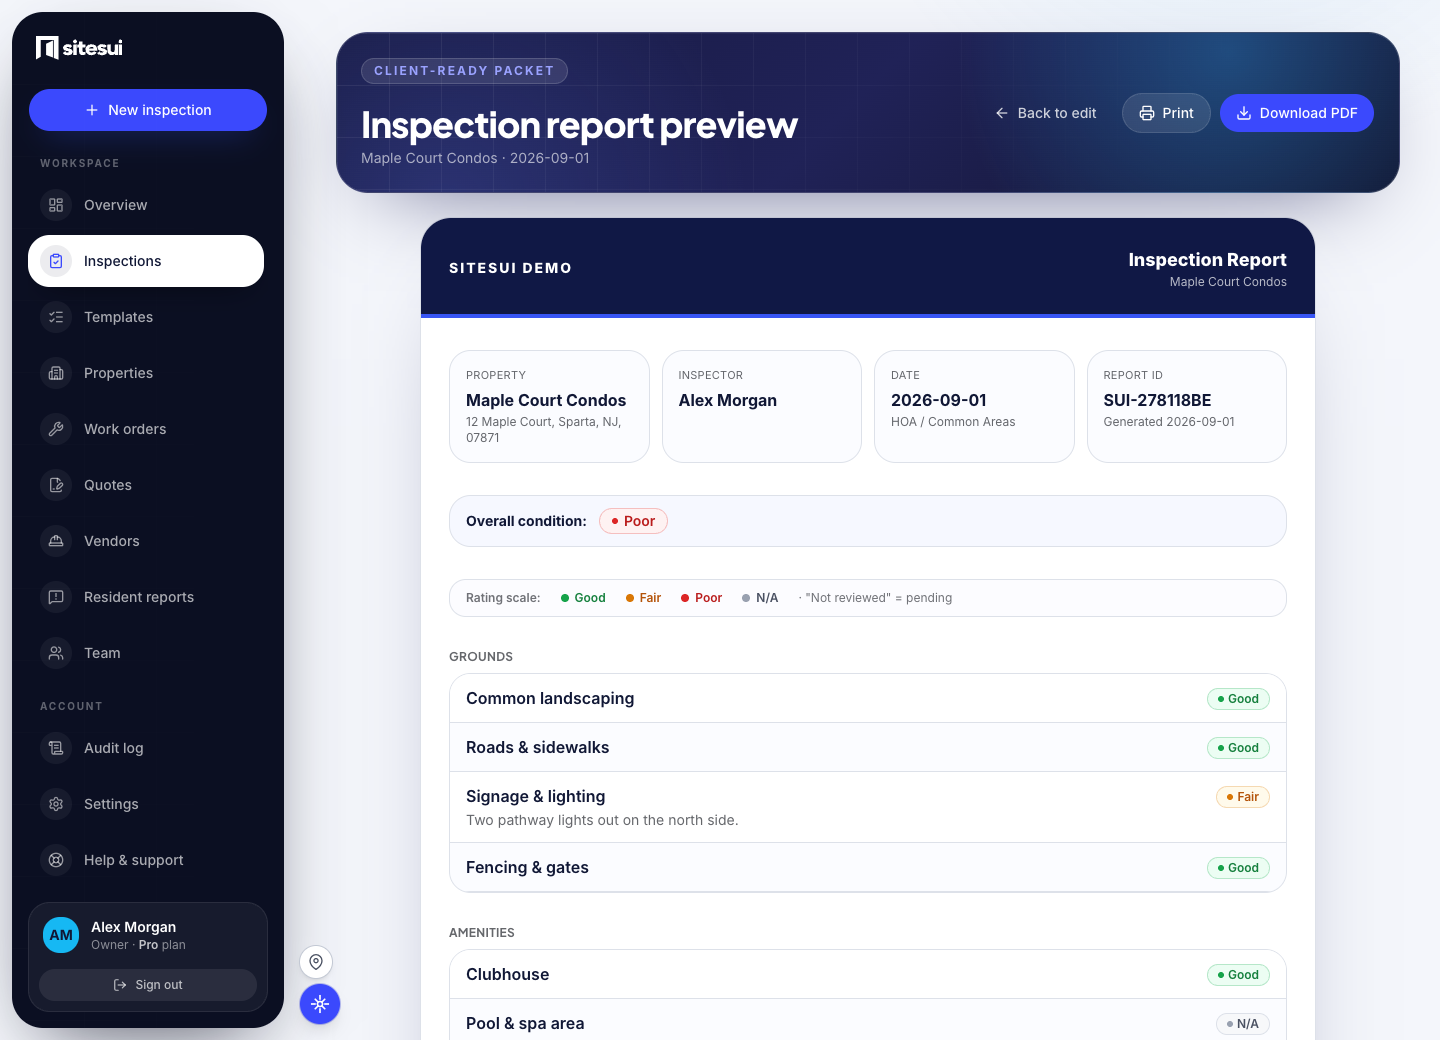Click the Help & support lifebuoy icon

56,860
